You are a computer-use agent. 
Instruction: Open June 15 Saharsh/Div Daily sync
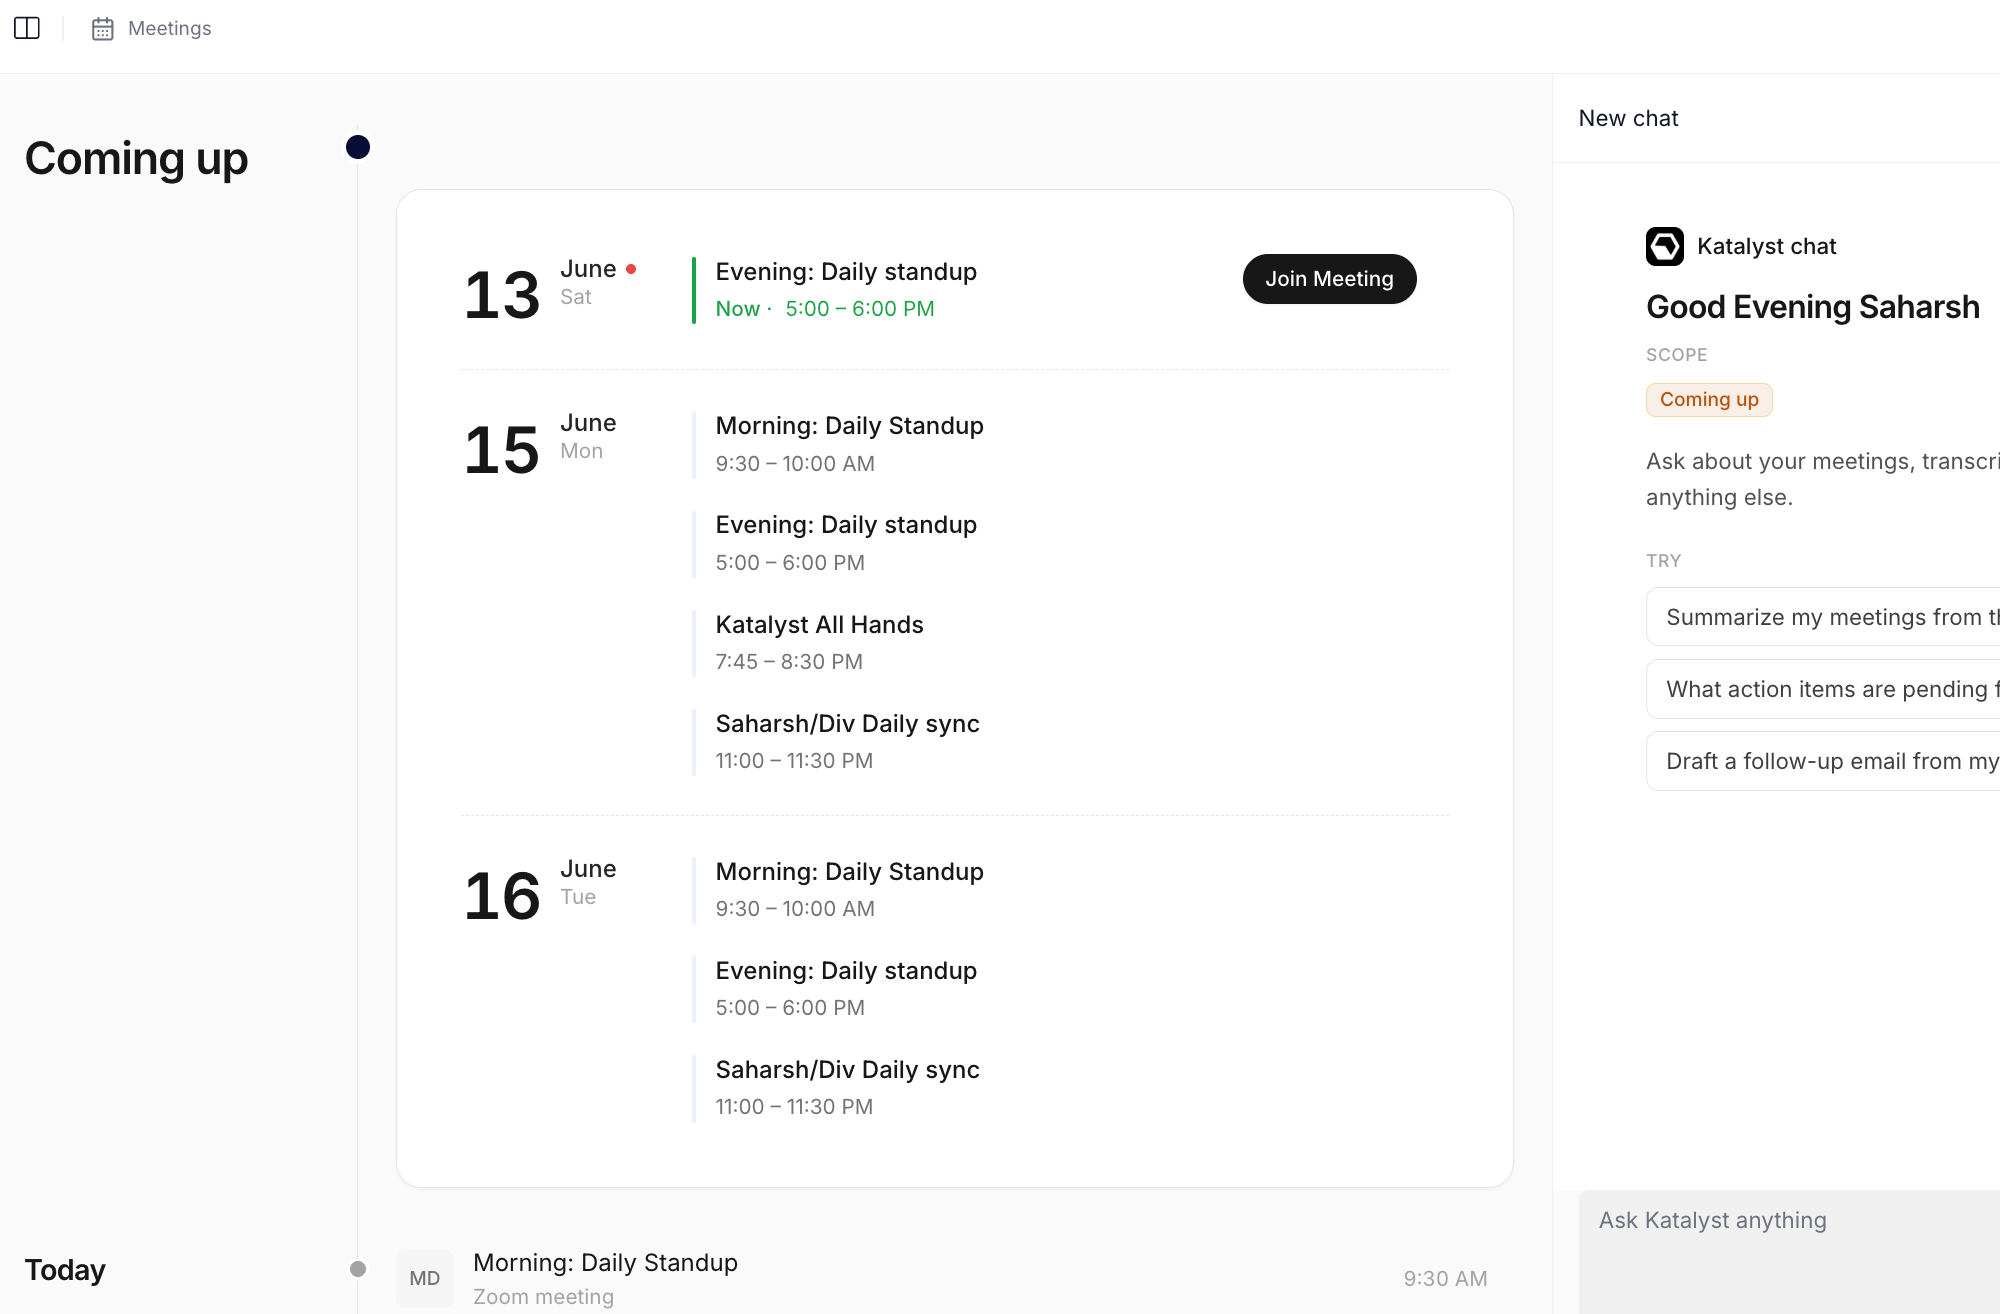click(847, 724)
